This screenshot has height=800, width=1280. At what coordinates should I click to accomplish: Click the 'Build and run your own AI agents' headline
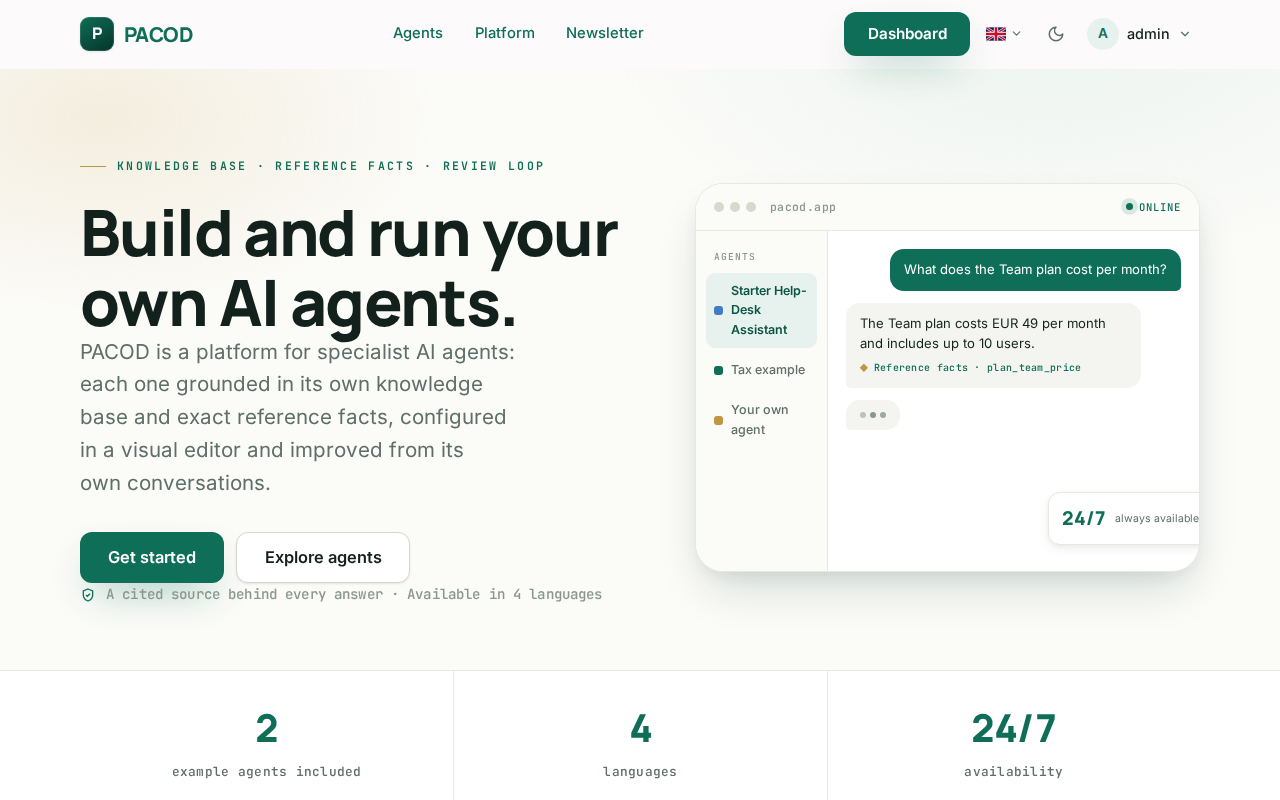349,267
